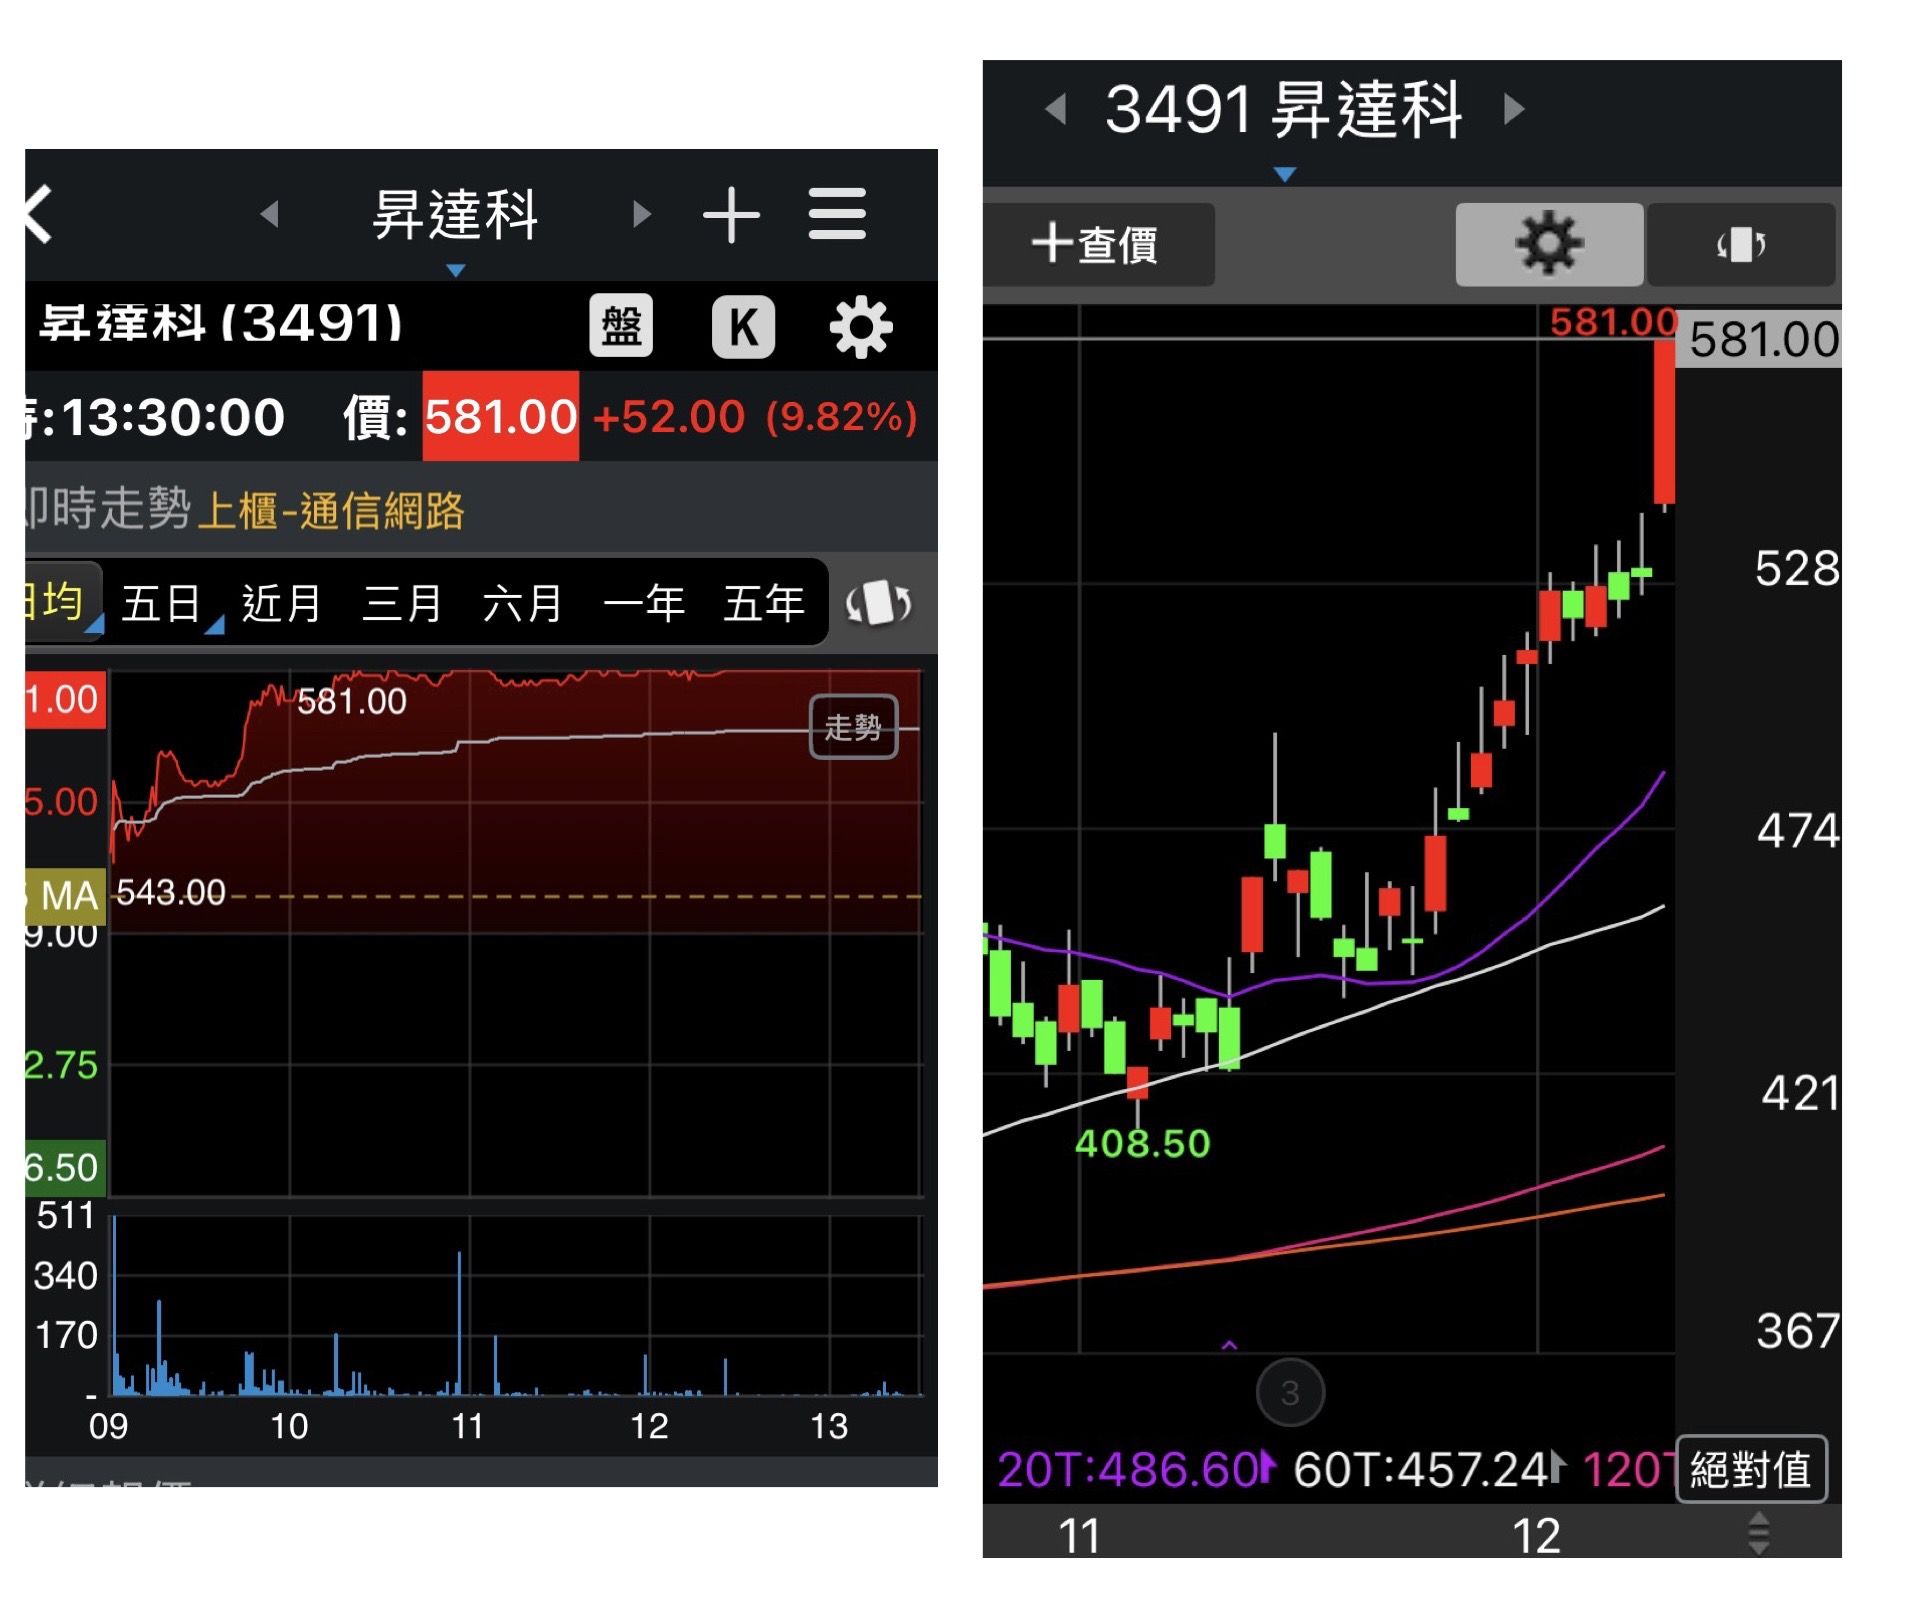The height and width of the screenshot is (1617, 1920).
Task: Tap the back arrow in left panel
Action: click(38, 214)
